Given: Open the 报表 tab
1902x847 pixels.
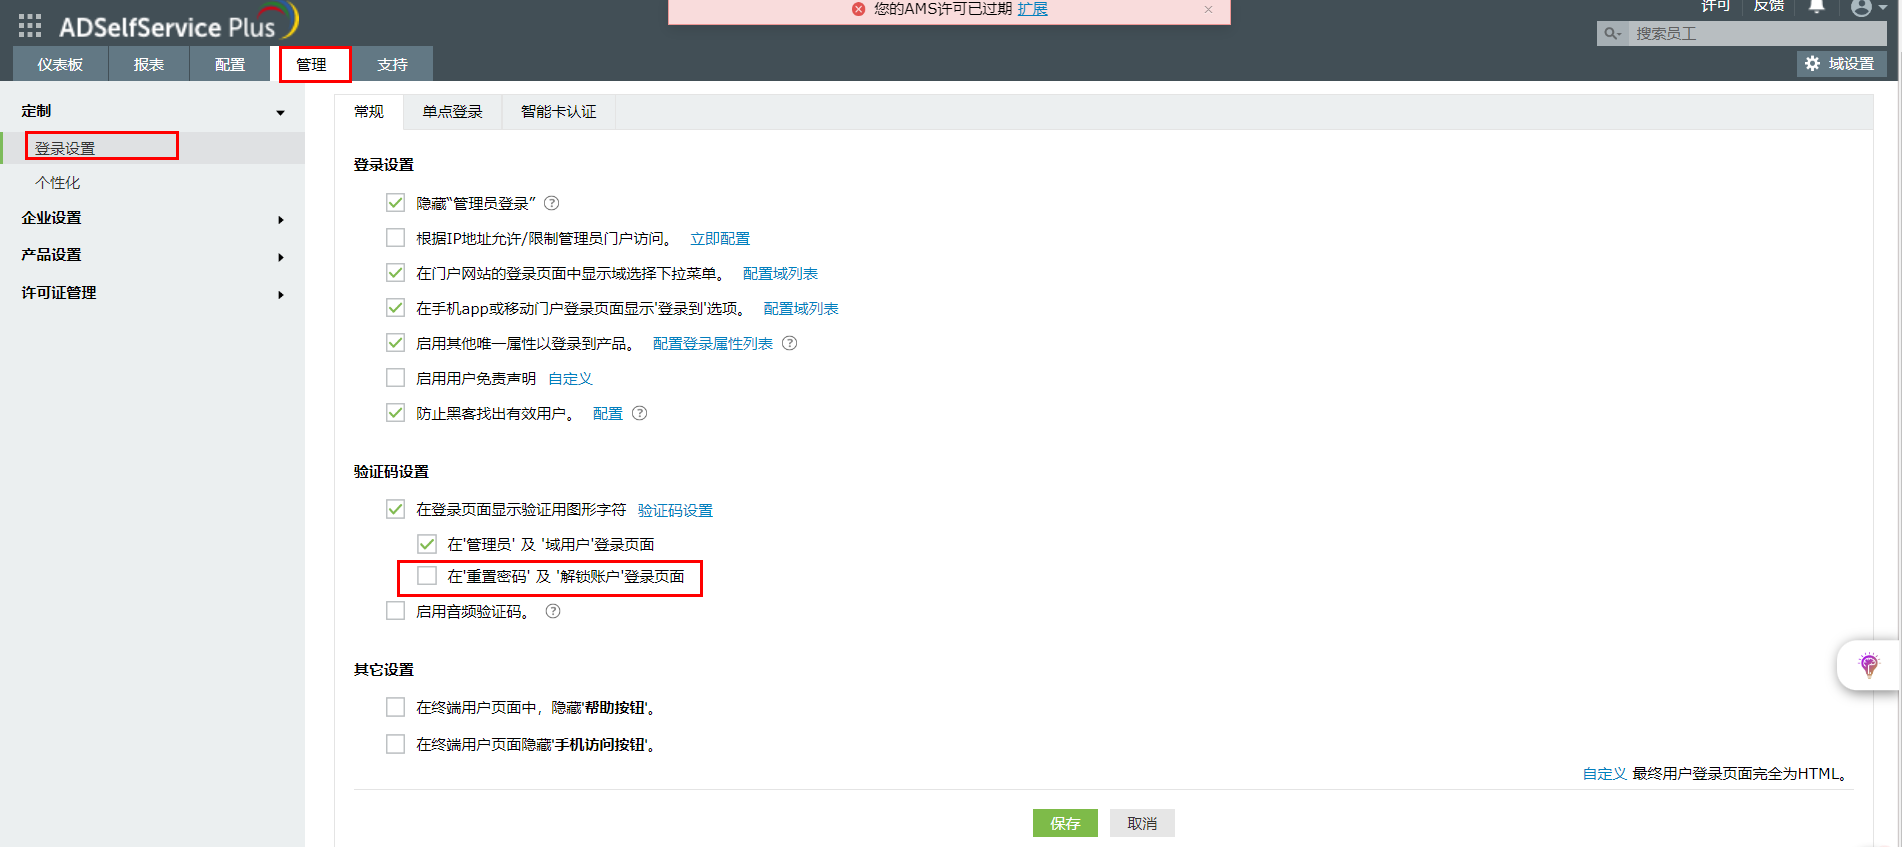Looking at the screenshot, I should [x=149, y=64].
